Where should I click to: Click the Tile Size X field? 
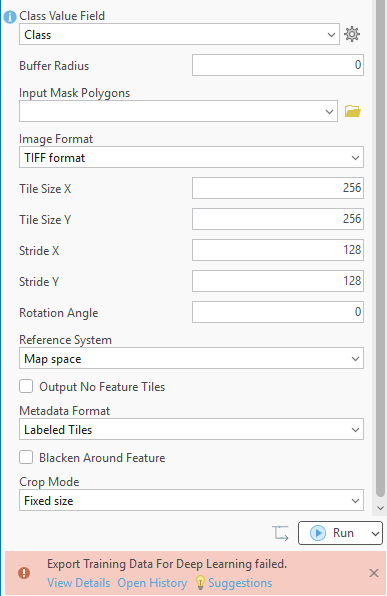(278, 188)
